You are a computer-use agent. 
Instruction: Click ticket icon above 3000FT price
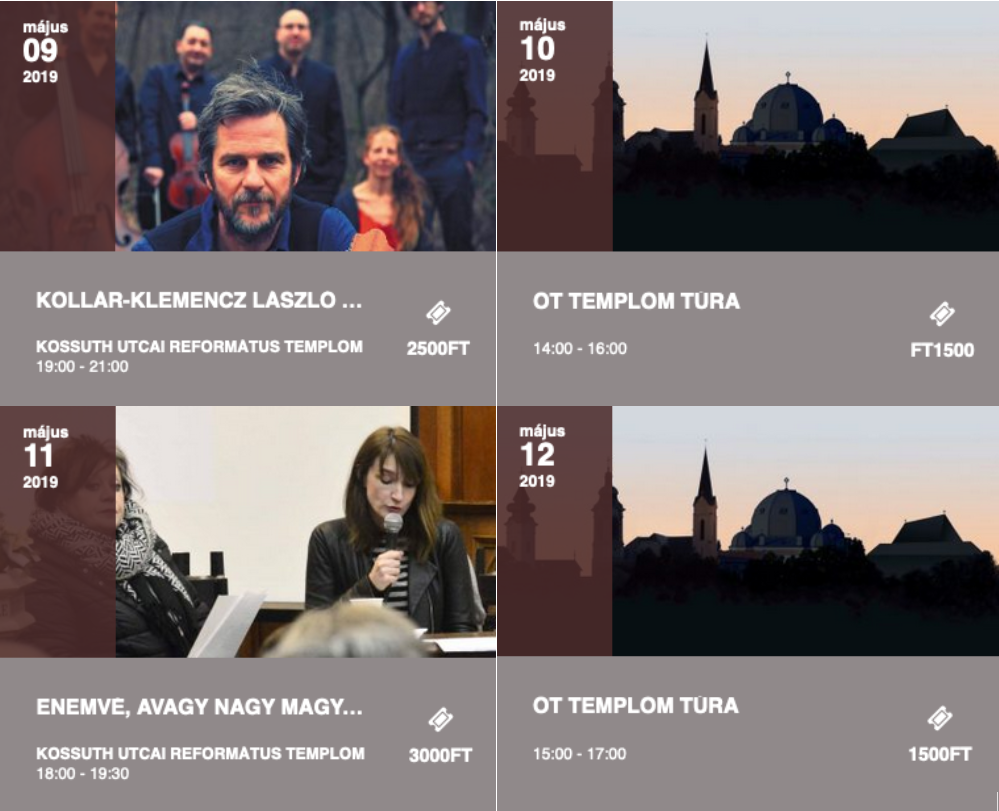440,719
